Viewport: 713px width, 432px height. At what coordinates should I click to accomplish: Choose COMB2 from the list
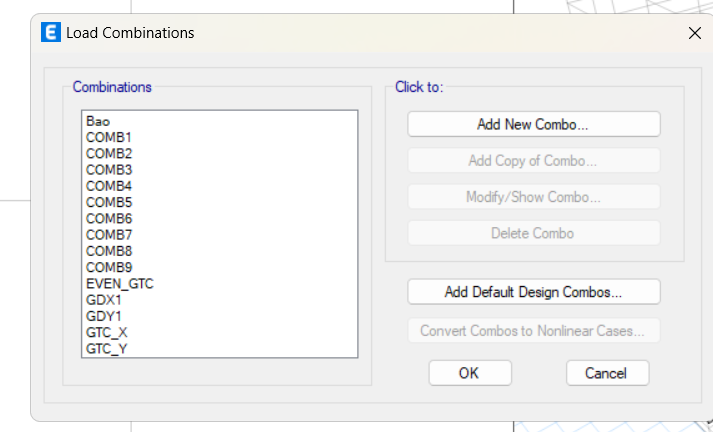pyautogui.click(x=109, y=154)
